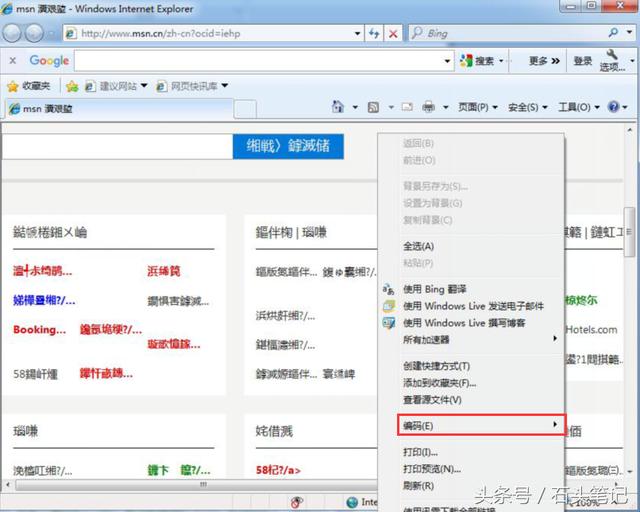Click the status bar privacy eye icon
The width and height of the screenshot is (640, 512).
tap(297, 502)
